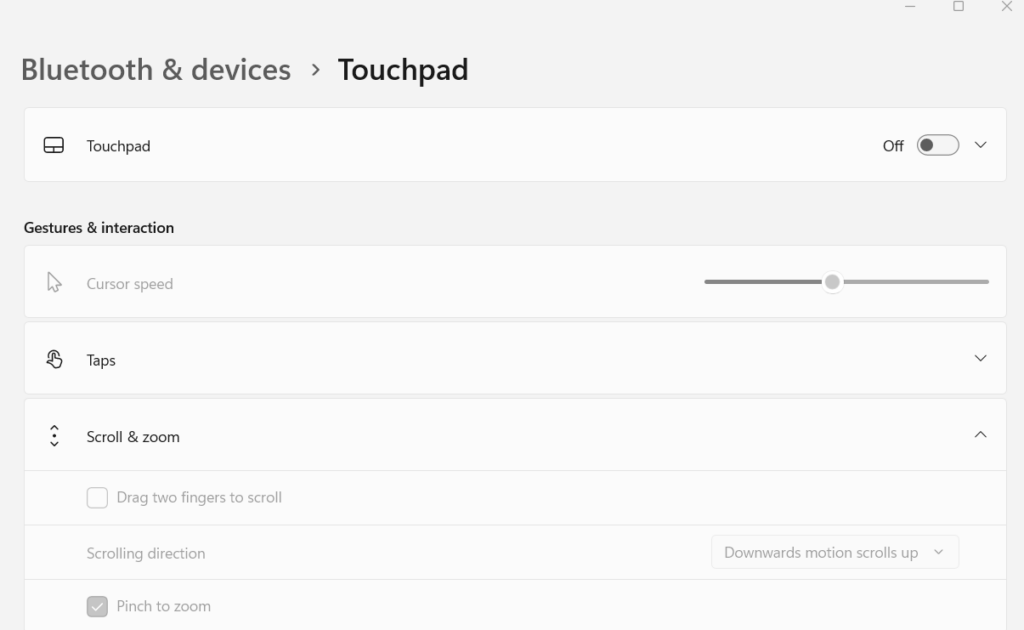Click the Scroll & zoom arrows icon

coord(54,436)
